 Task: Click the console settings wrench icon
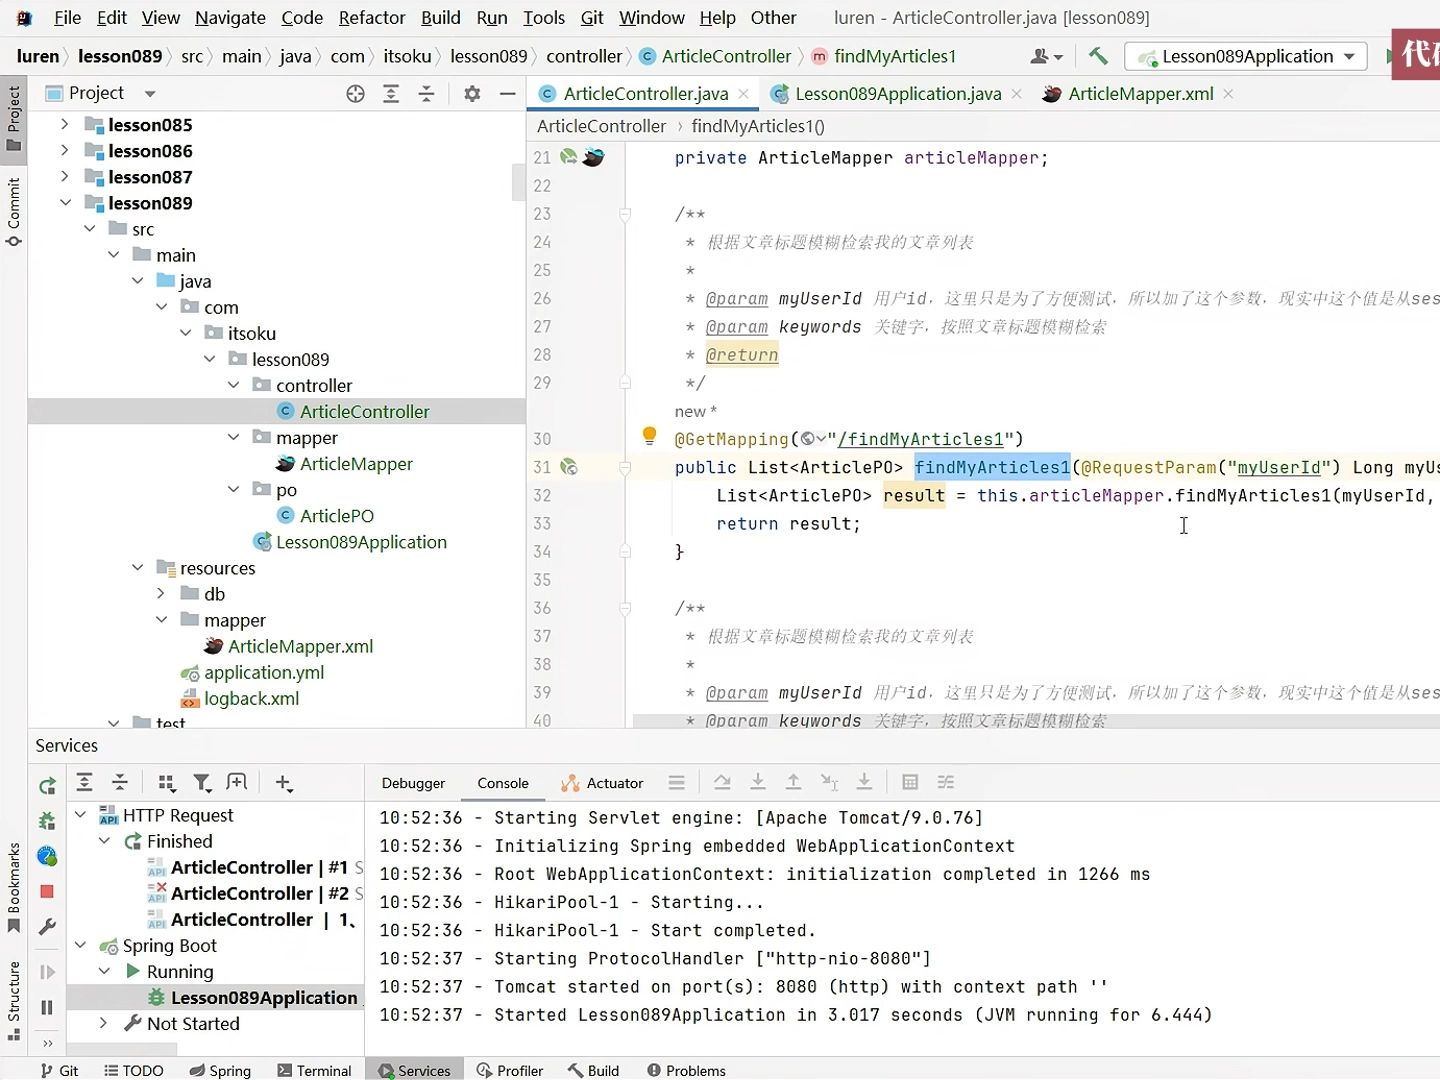pyautogui.click(x=47, y=927)
